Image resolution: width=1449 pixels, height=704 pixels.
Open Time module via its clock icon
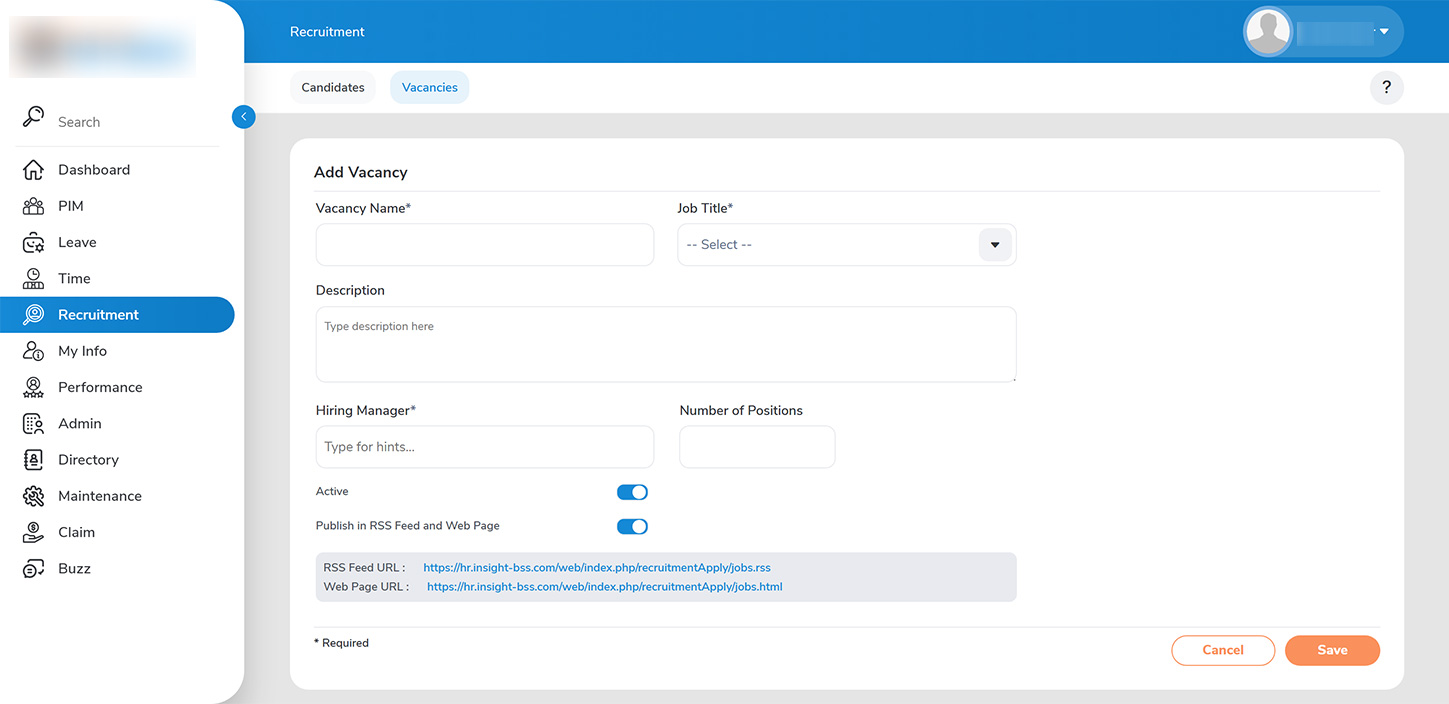[33, 279]
